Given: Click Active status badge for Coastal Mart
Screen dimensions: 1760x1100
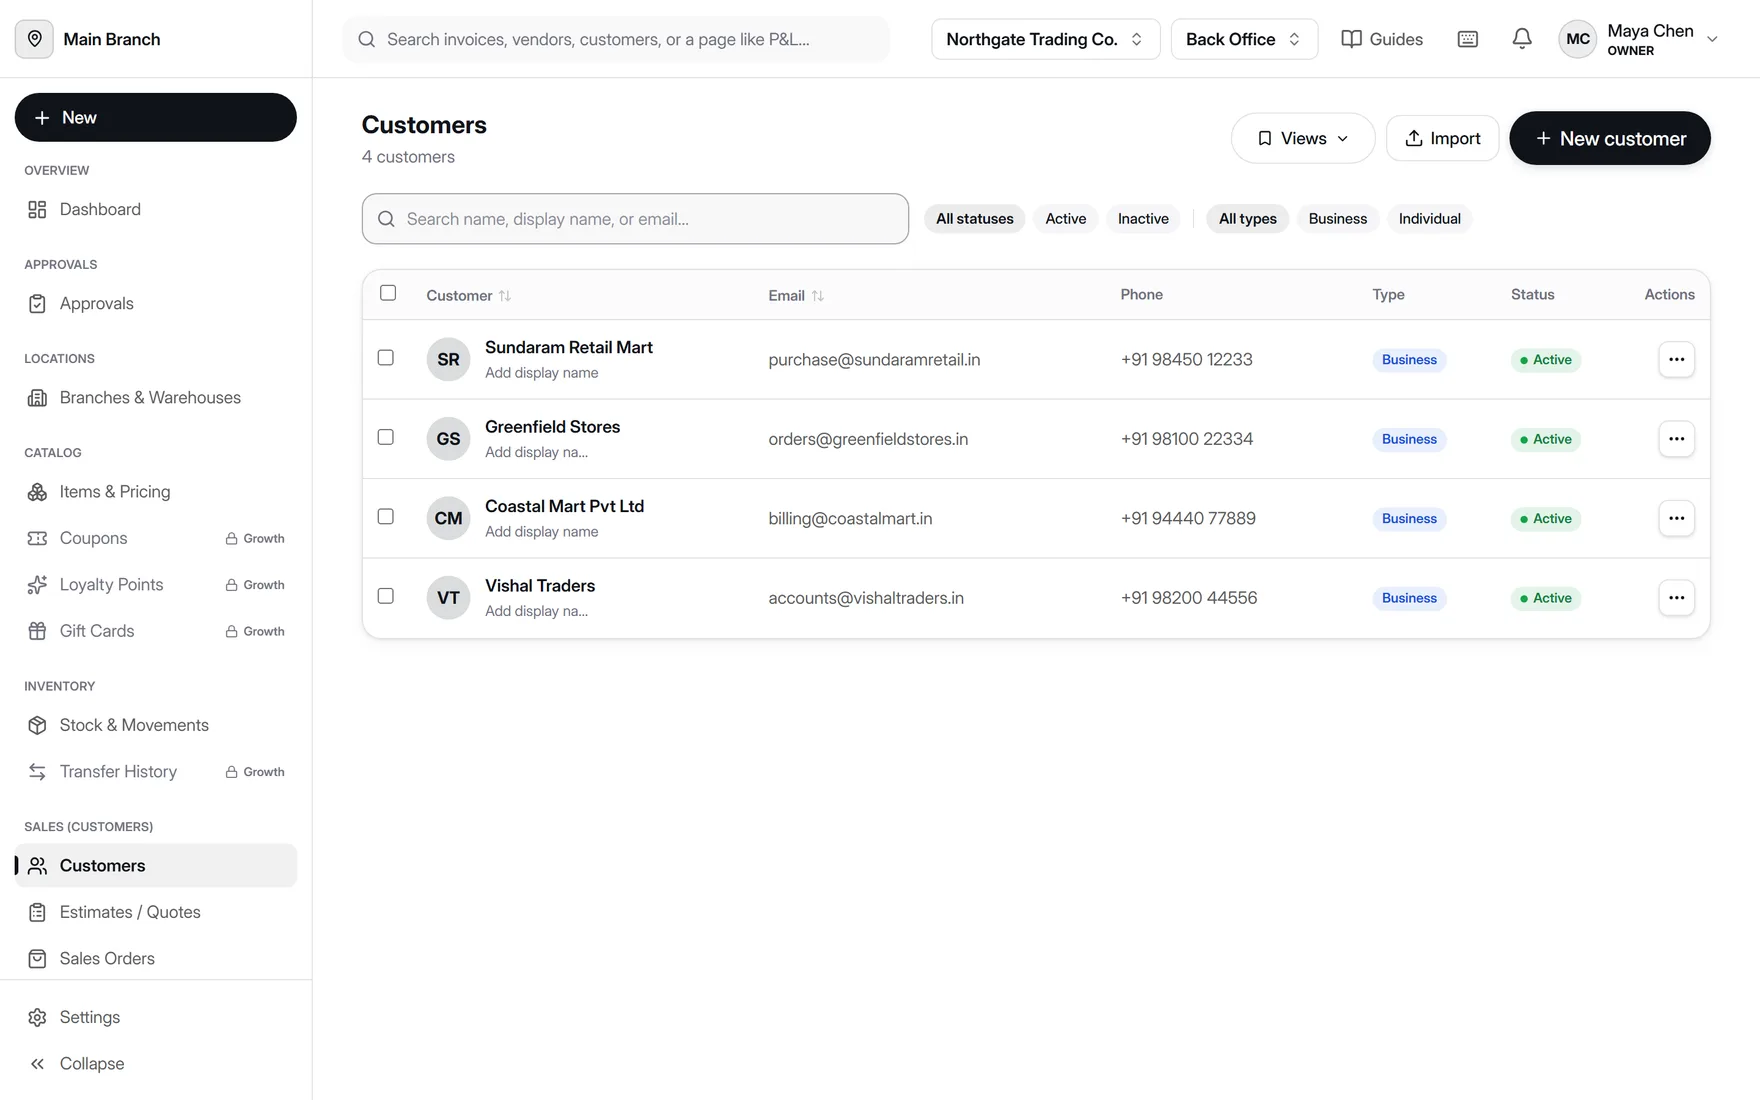Looking at the screenshot, I should [1545, 518].
